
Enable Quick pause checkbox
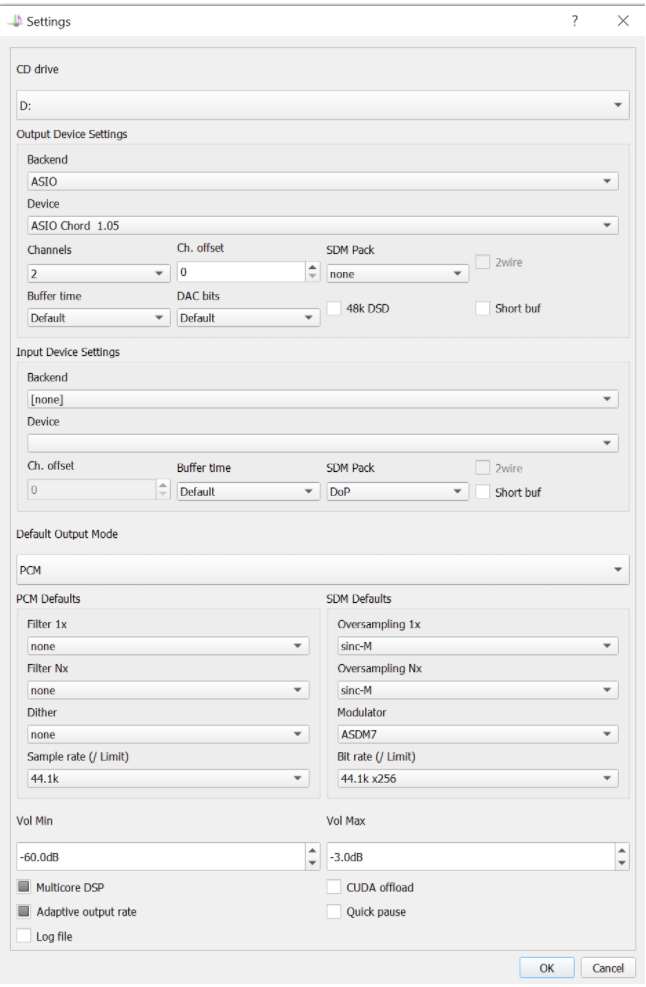tap(334, 911)
